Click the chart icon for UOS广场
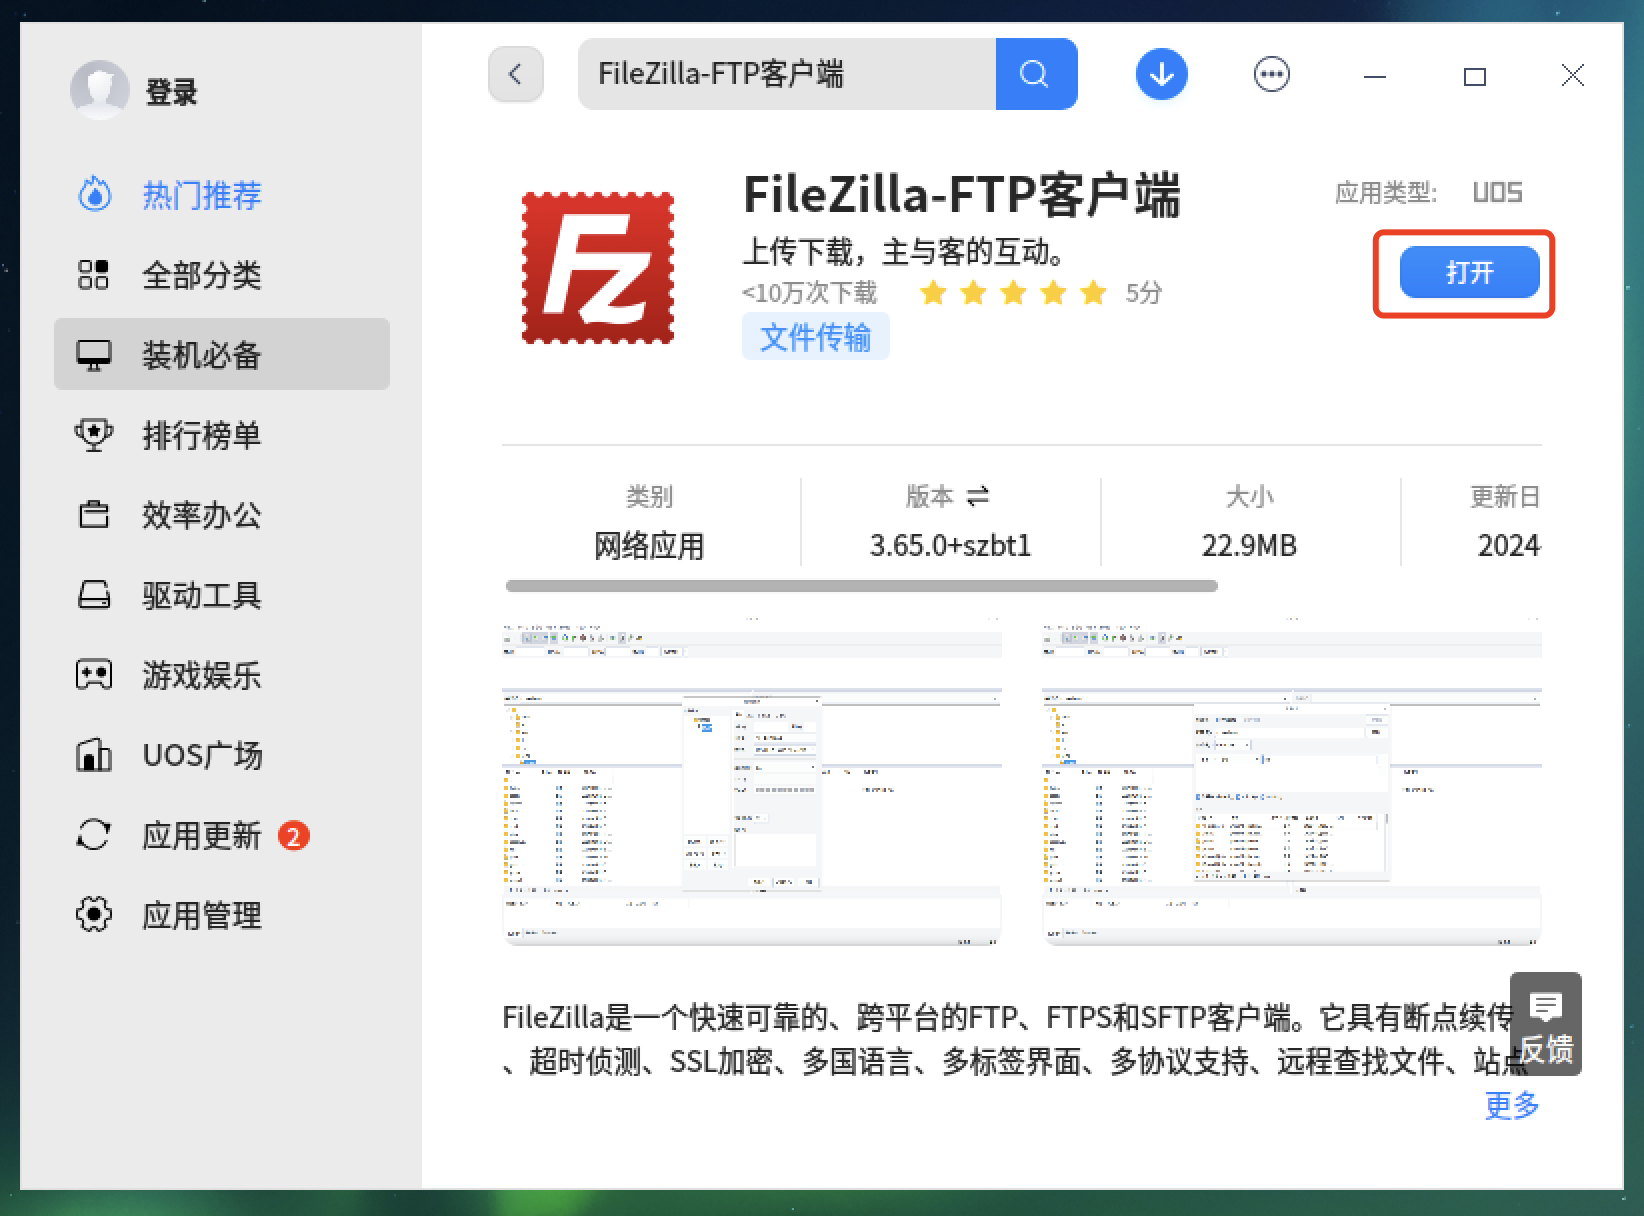This screenshot has width=1644, height=1216. (94, 754)
